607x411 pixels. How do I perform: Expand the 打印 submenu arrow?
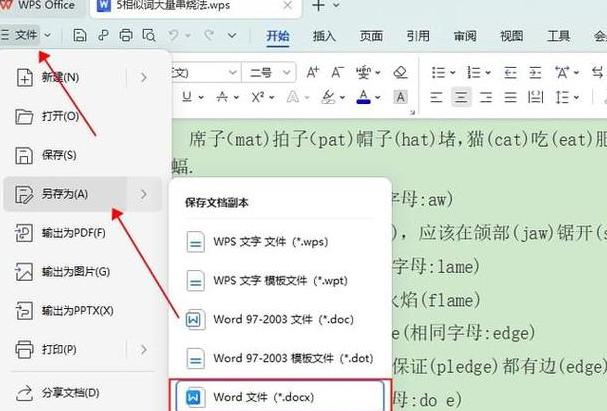click(144, 349)
